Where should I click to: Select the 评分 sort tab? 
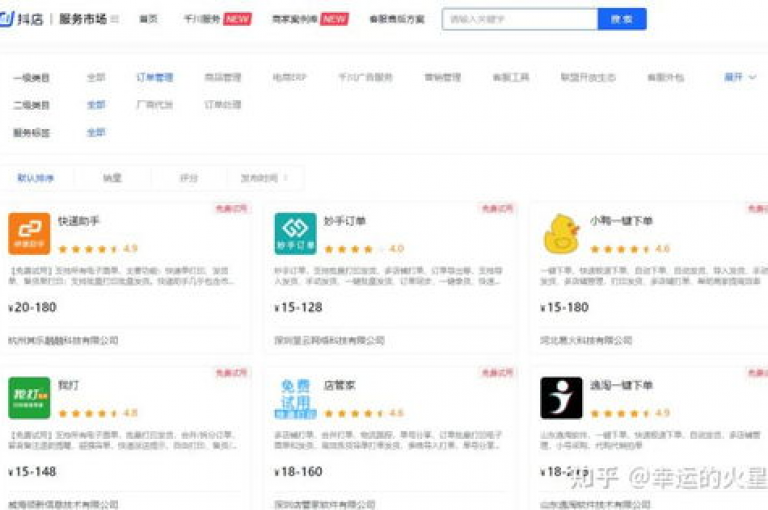point(189,178)
